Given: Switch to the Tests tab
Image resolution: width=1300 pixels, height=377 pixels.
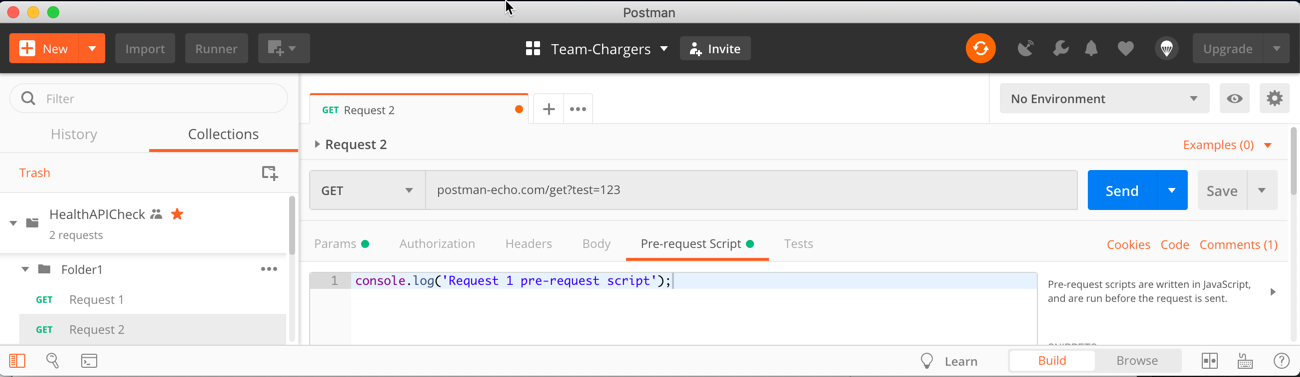Looking at the screenshot, I should tap(798, 243).
